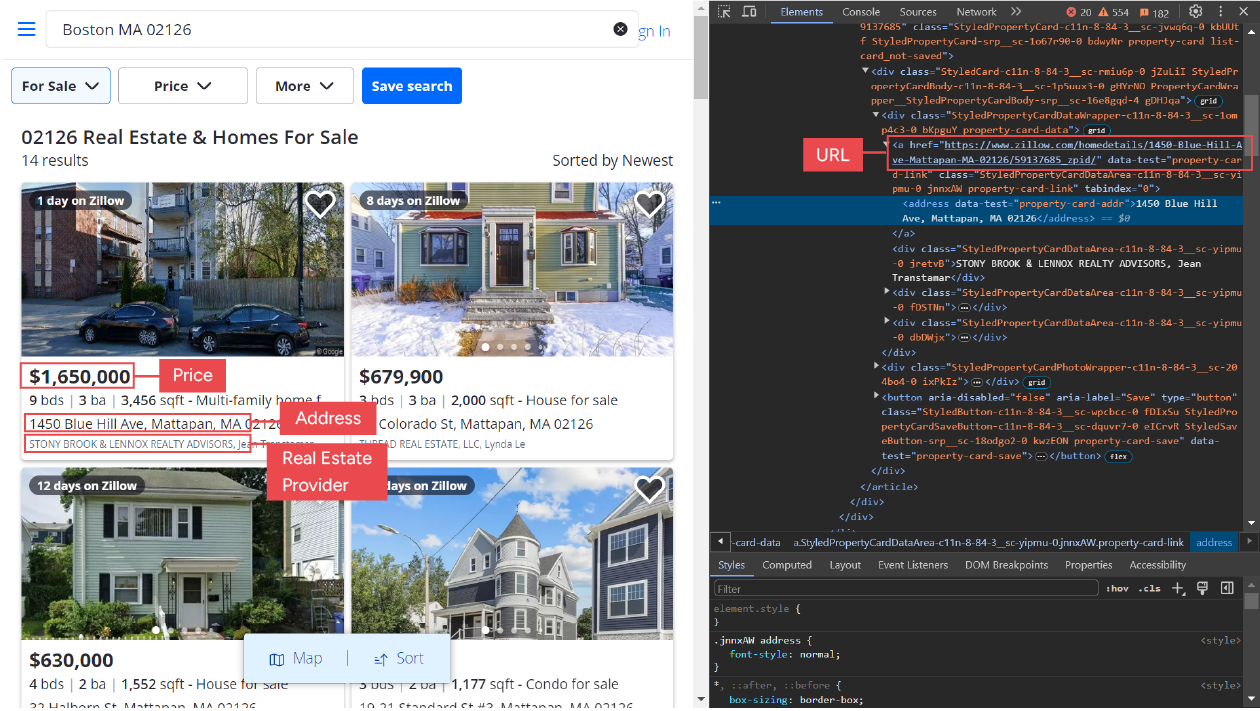
Task: Save the $1,650,000 listing with heart icon
Action: [x=319, y=205]
